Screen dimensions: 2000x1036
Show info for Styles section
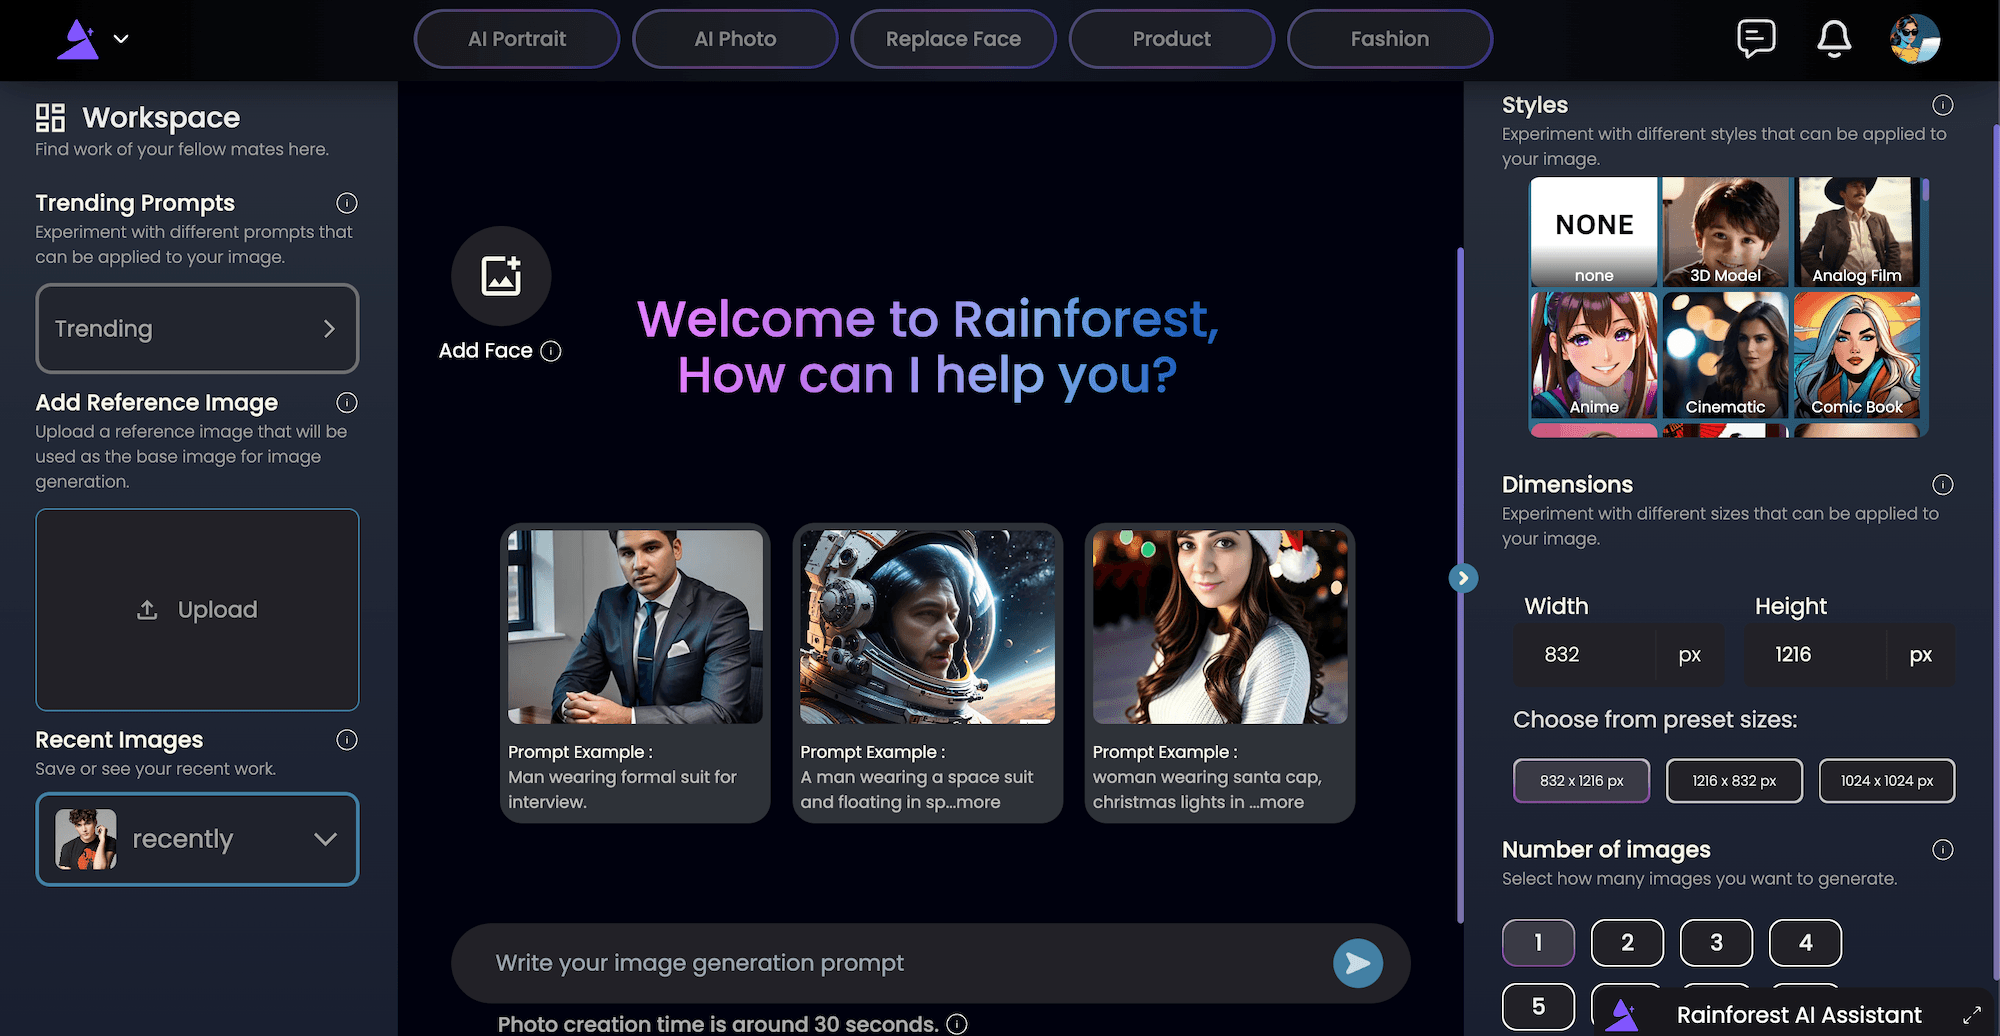(x=1943, y=105)
